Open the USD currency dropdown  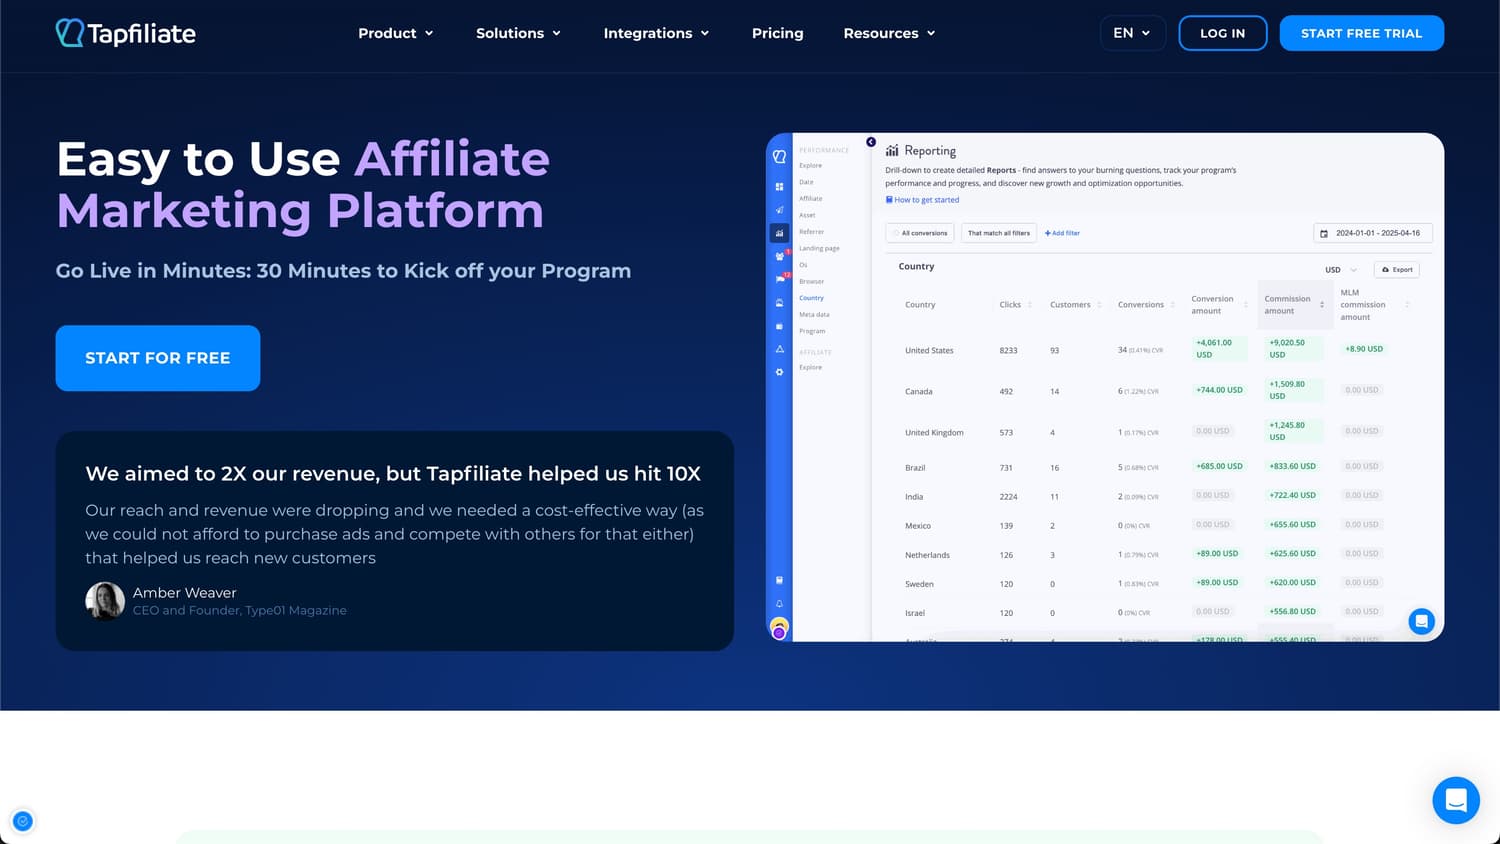pyautogui.click(x=1341, y=270)
